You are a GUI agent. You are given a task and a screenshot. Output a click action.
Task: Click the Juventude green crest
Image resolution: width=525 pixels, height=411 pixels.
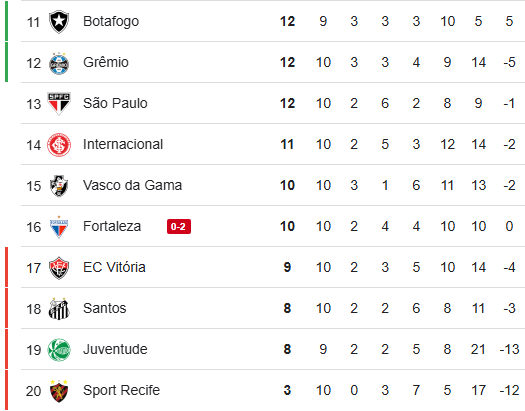point(59,350)
